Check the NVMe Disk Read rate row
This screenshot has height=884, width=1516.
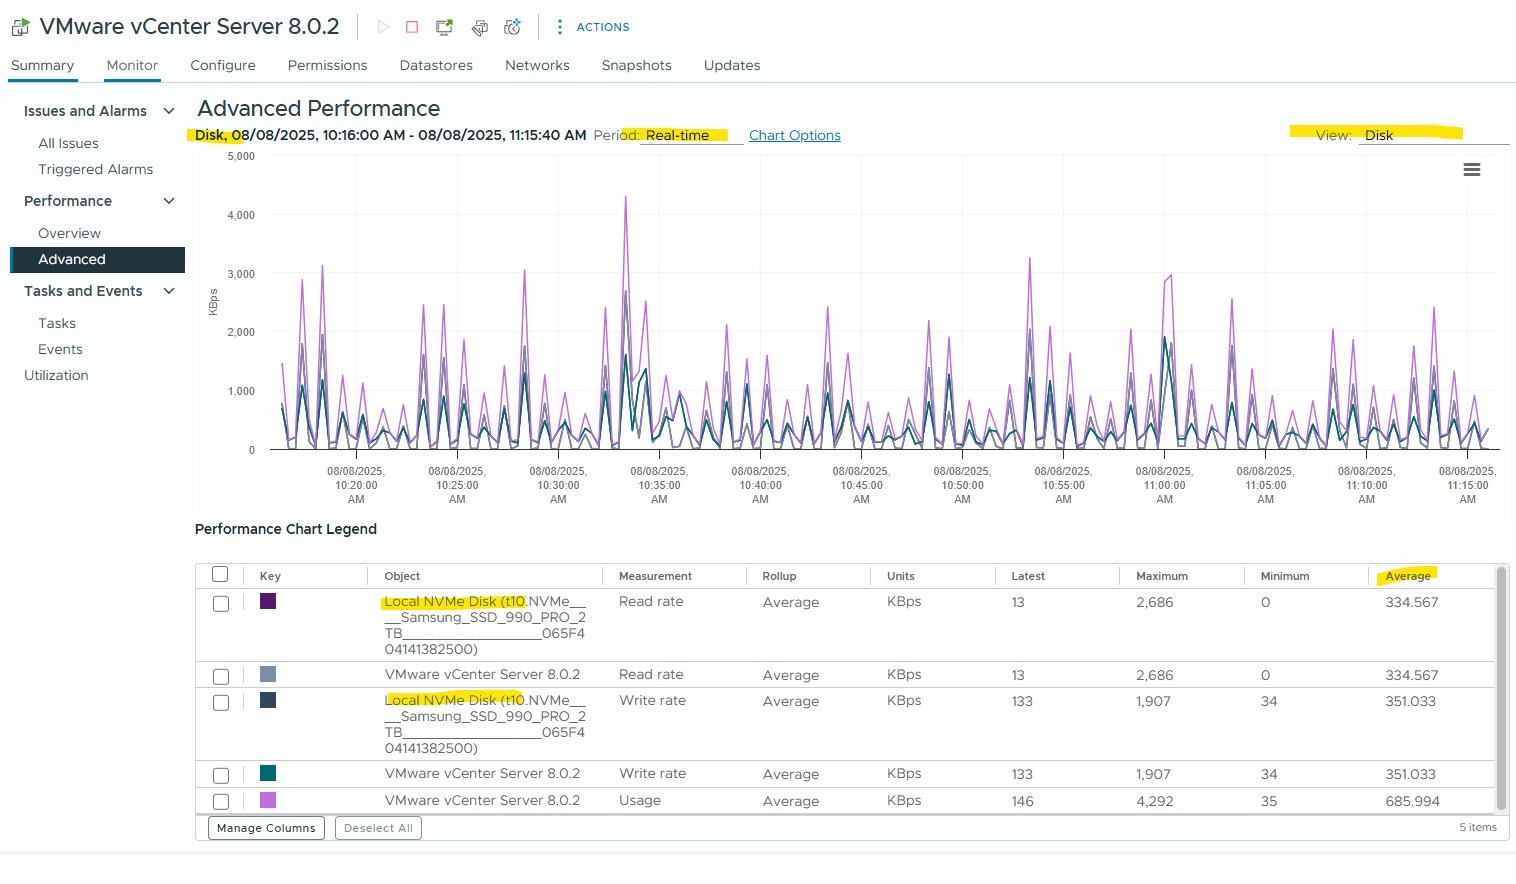tap(221, 604)
